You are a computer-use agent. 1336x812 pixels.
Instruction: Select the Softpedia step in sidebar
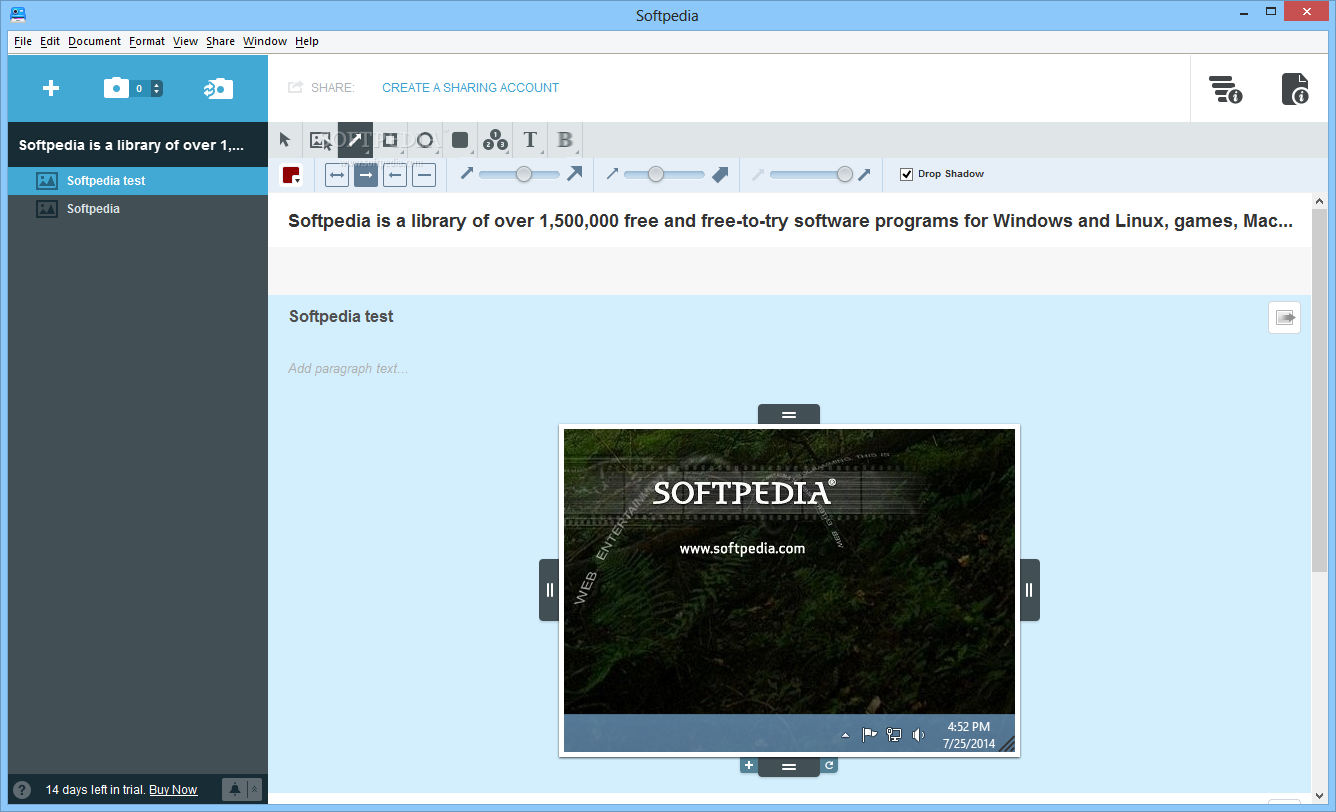[x=138, y=209]
